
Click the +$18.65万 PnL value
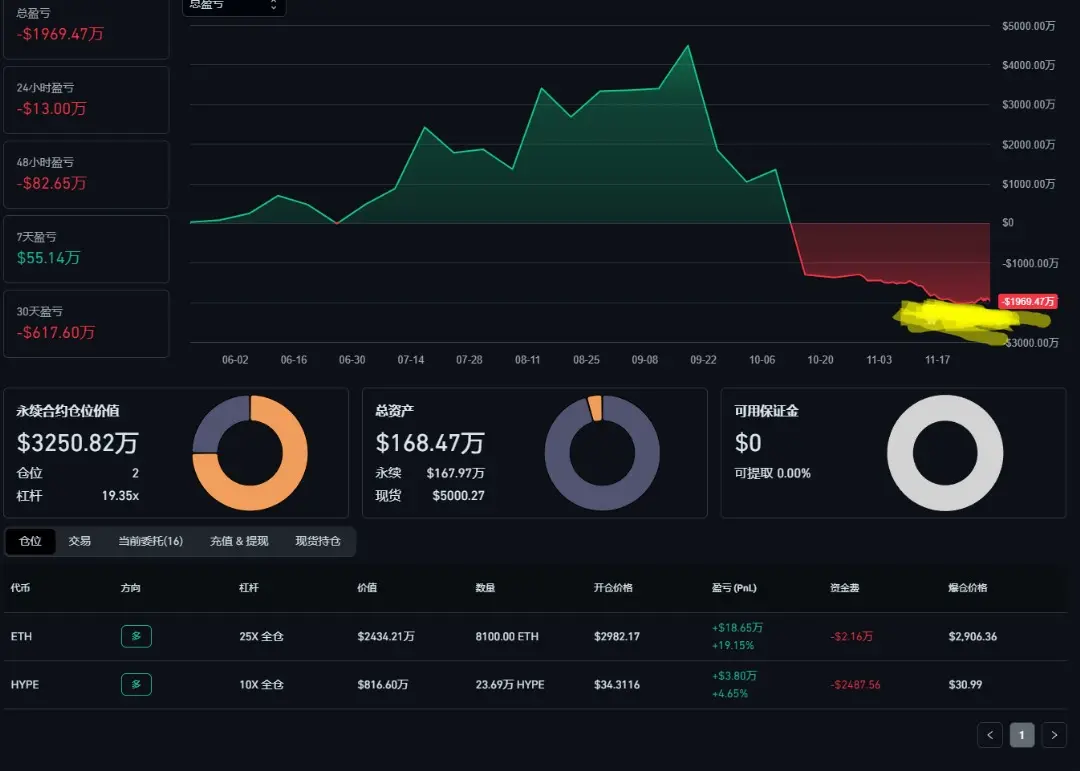point(737,628)
